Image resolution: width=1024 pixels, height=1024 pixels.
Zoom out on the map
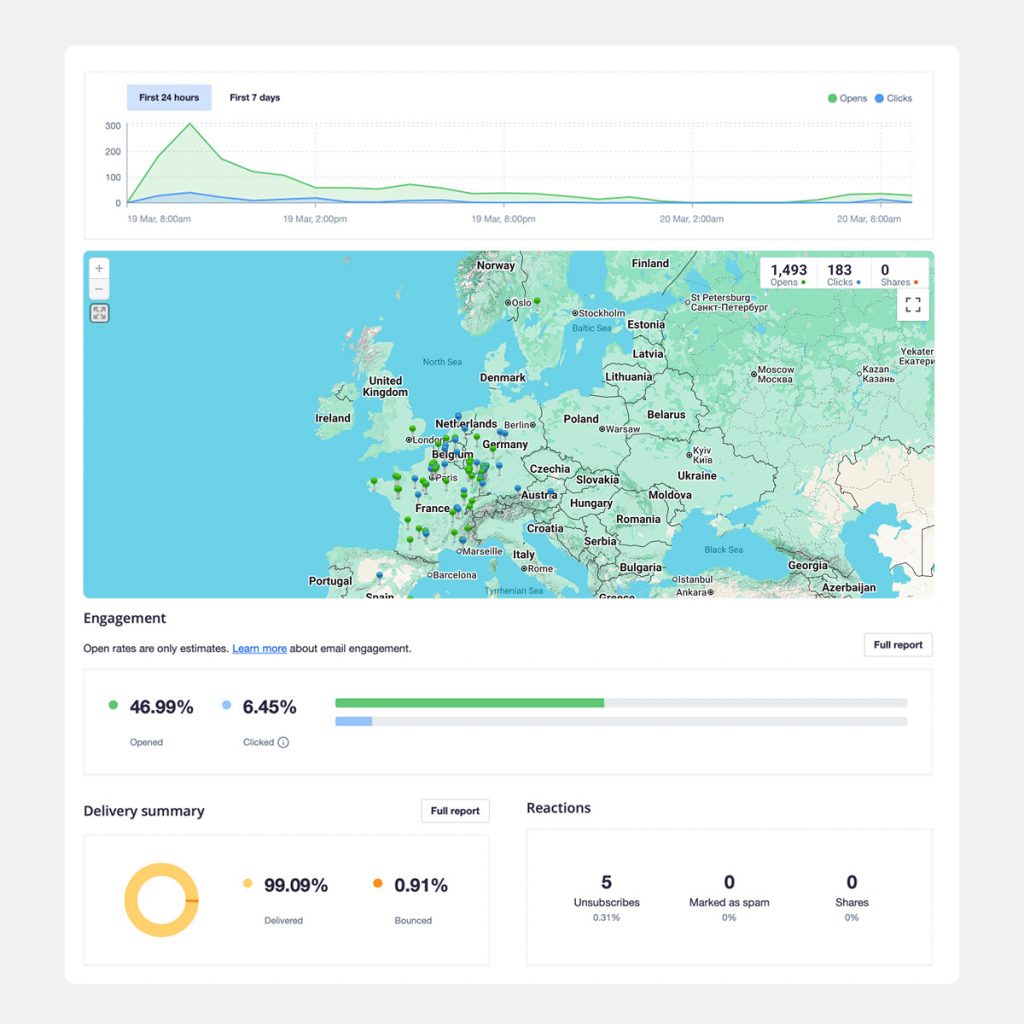(99, 289)
